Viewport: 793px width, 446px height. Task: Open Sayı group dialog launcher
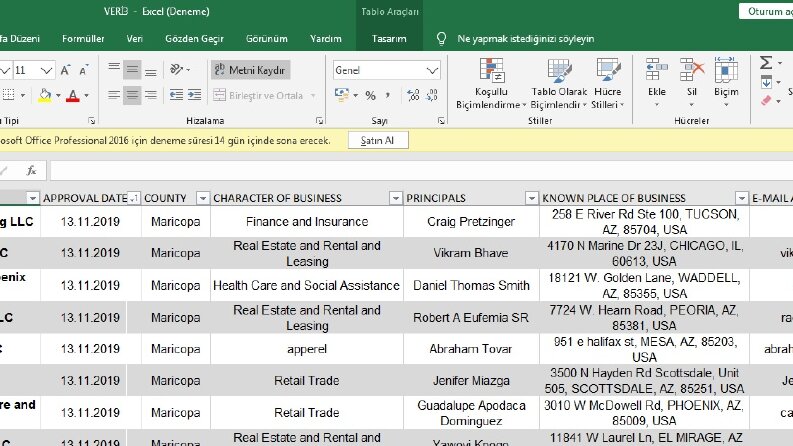click(x=441, y=121)
